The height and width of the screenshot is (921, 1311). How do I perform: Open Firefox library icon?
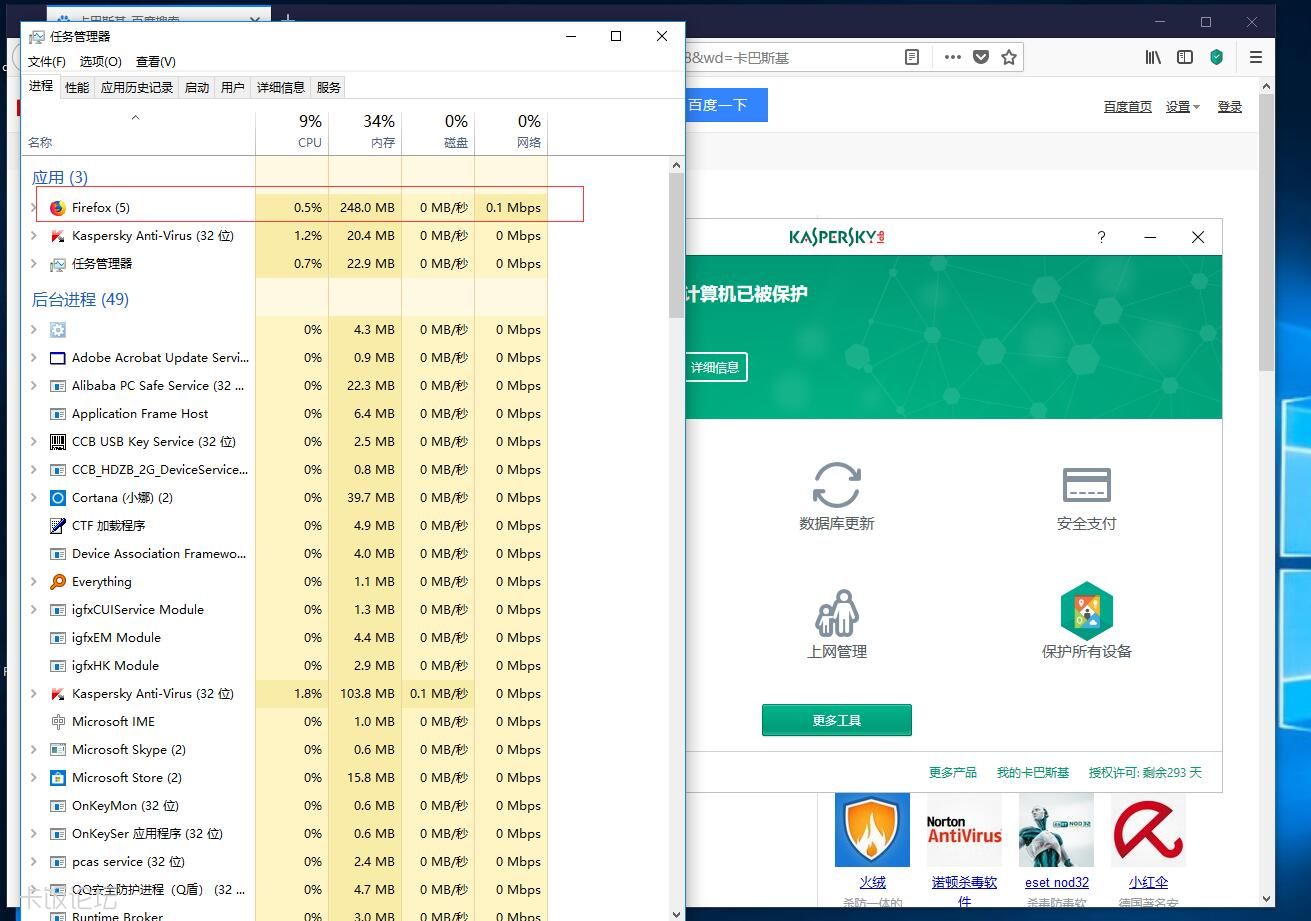coord(1153,57)
